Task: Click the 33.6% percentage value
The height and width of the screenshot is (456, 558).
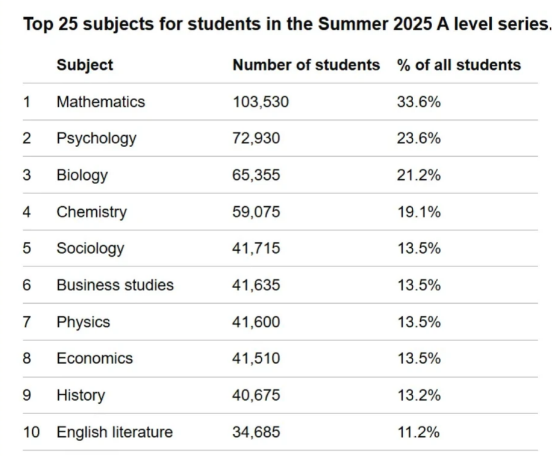Action: click(x=419, y=102)
